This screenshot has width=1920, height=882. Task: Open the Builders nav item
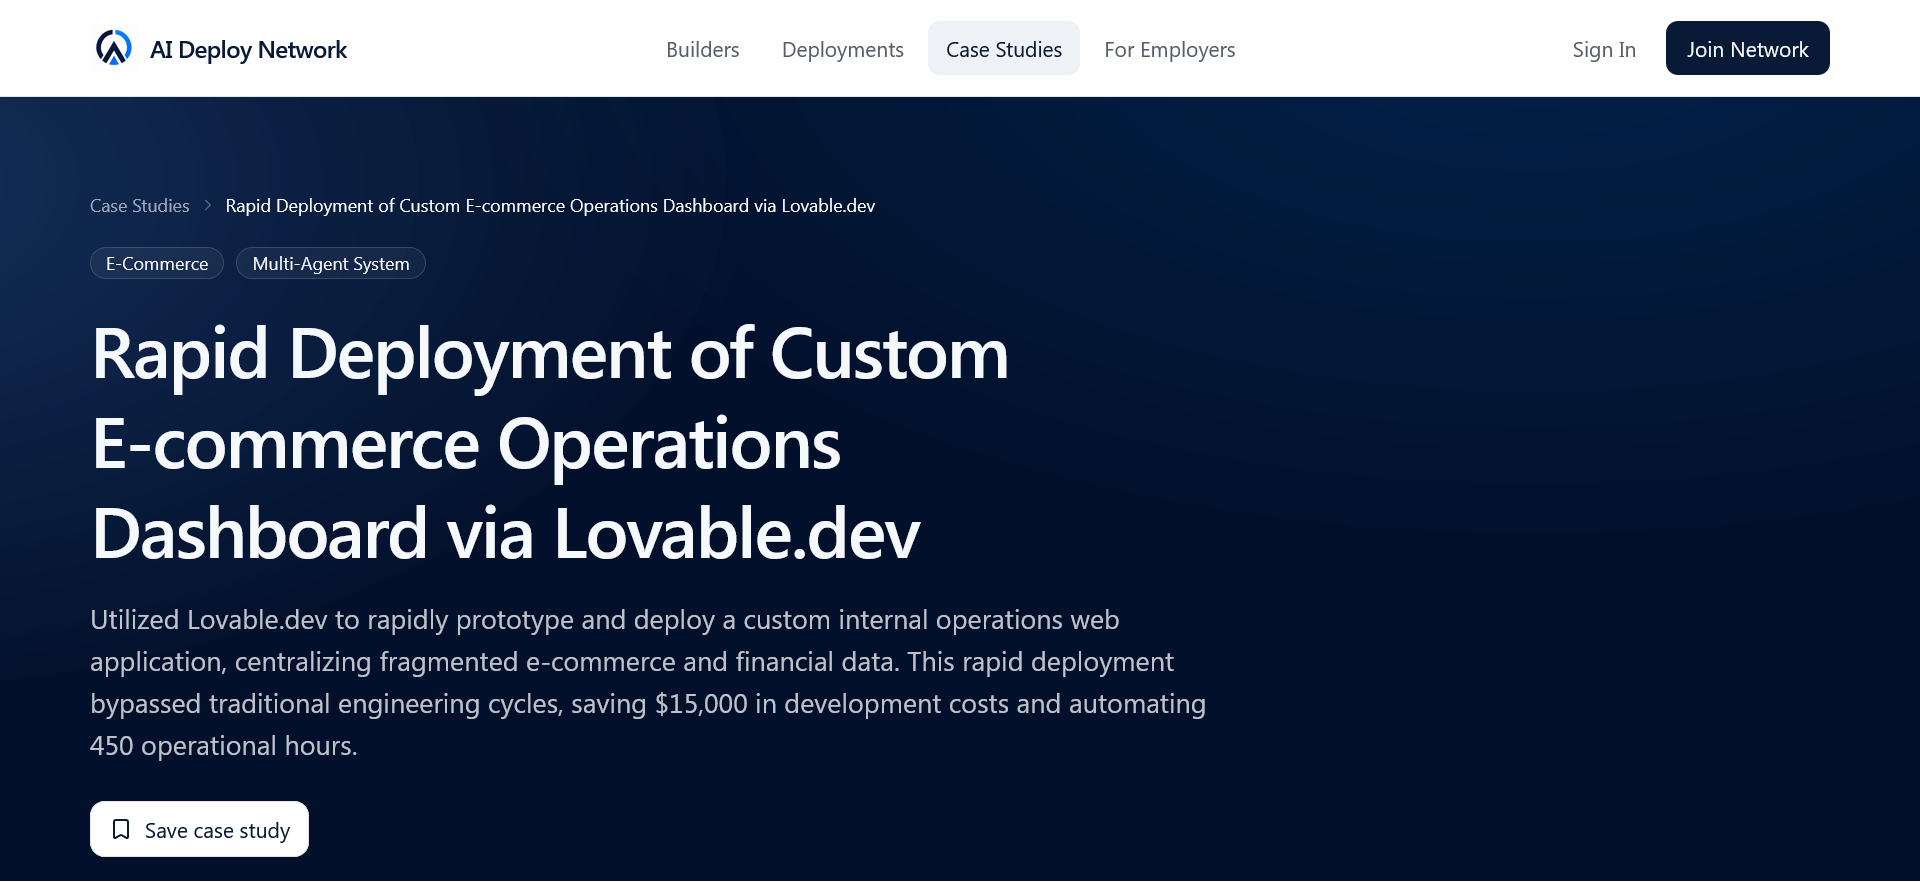click(x=703, y=49)
